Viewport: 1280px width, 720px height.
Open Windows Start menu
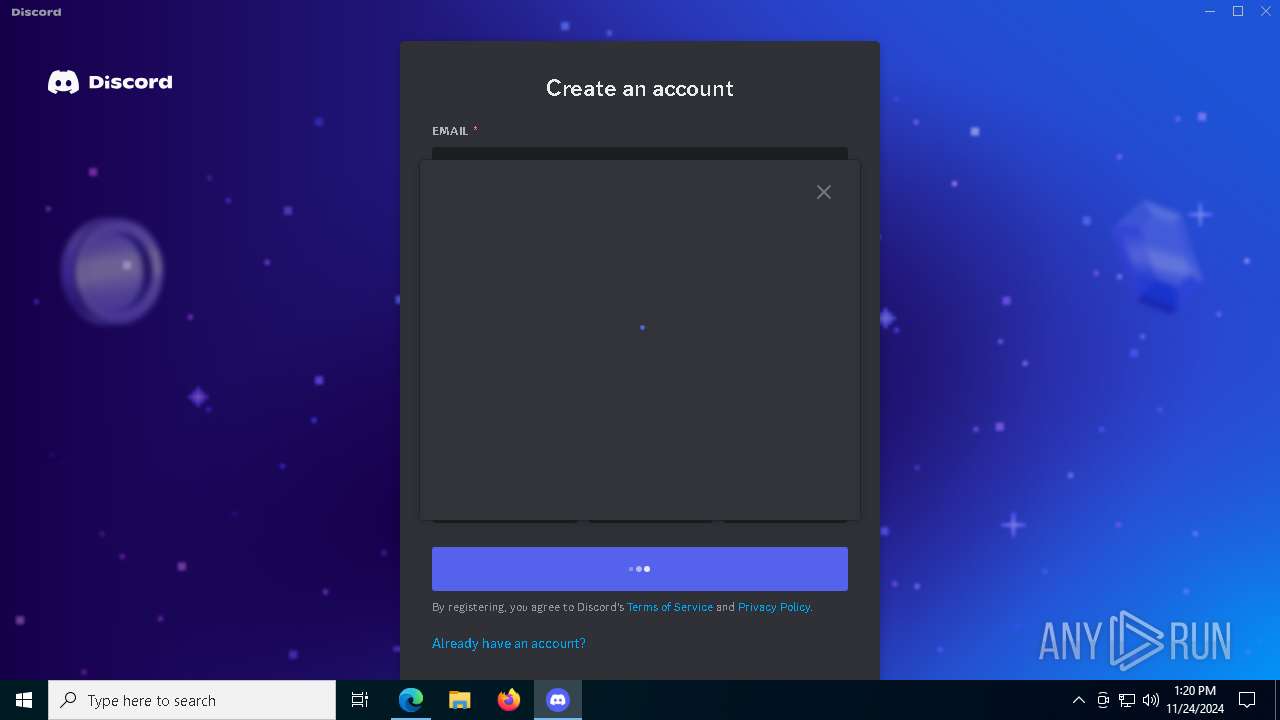24,700
